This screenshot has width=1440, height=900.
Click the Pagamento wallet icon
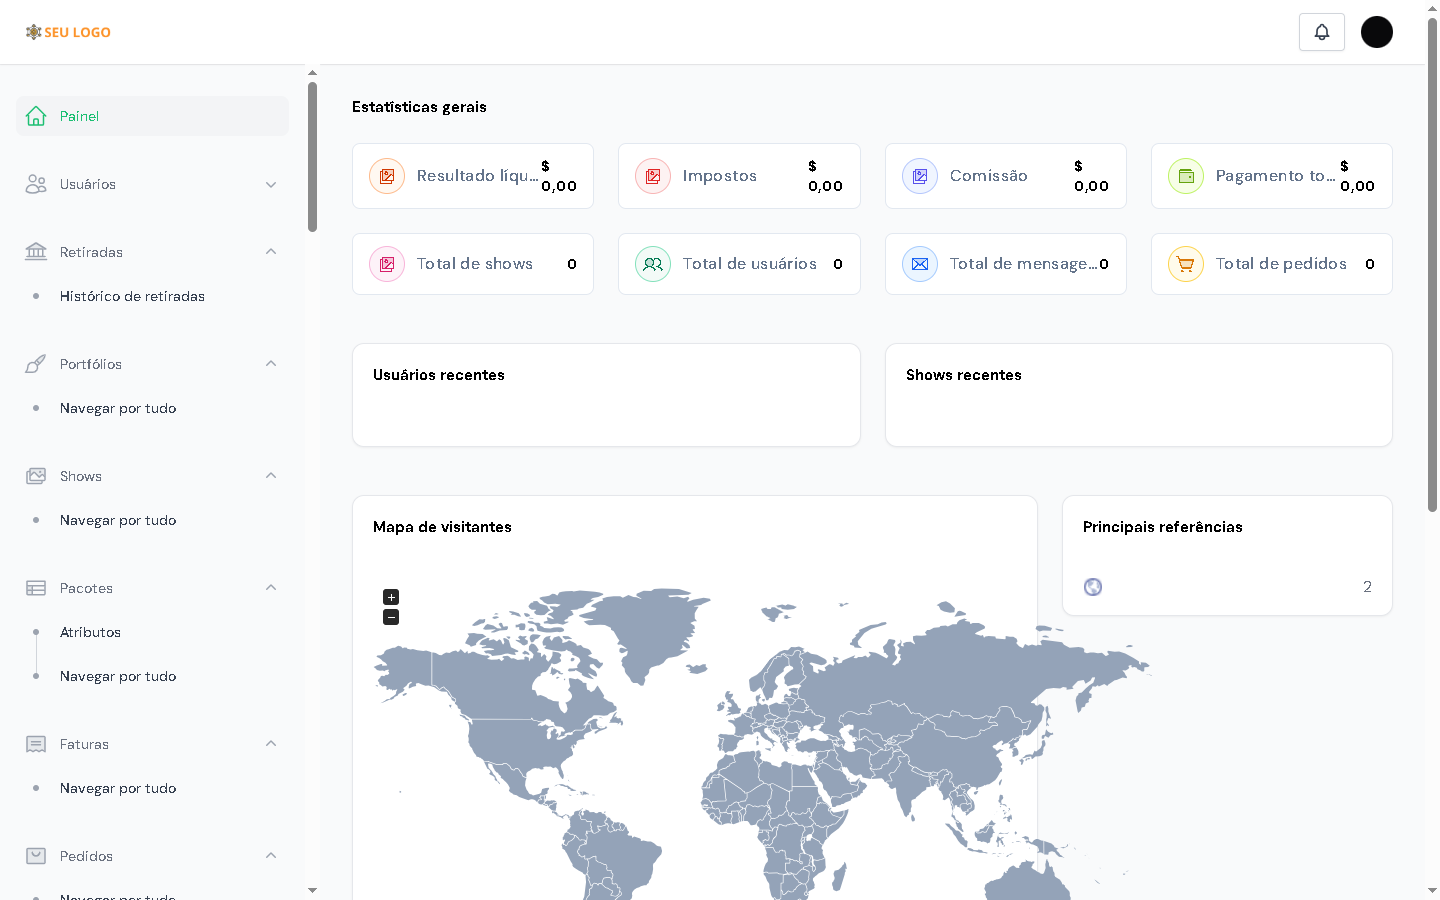pos(1185,176)
